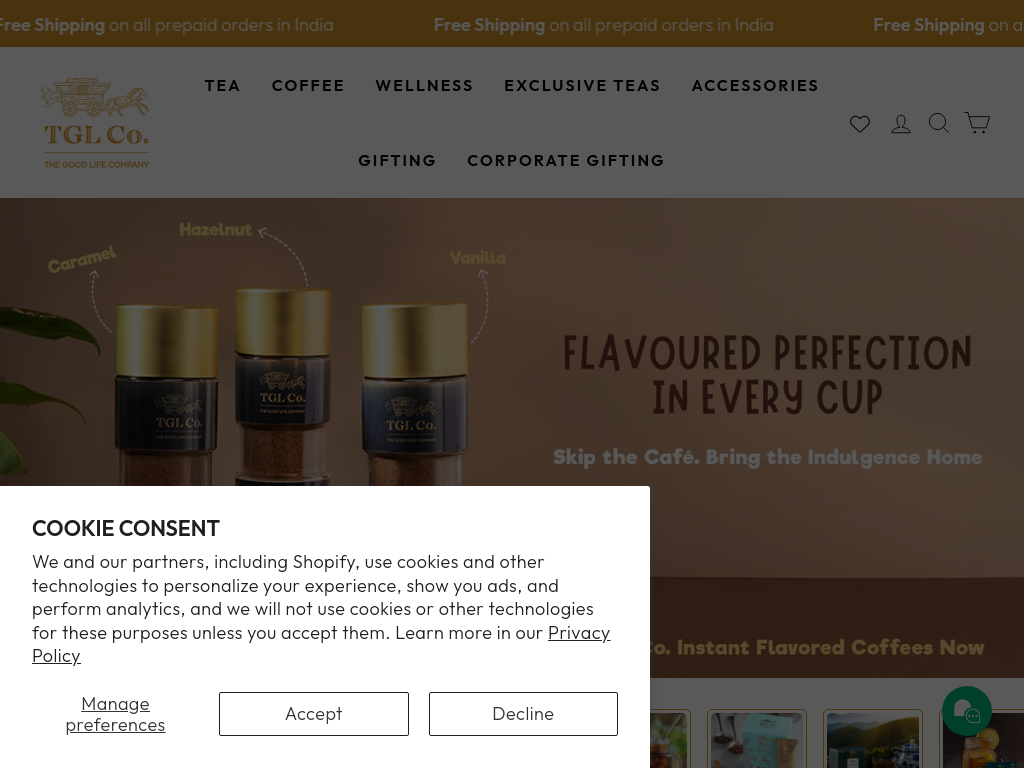
Task: Open the wishlist heart icon
Action: point(859,123)
